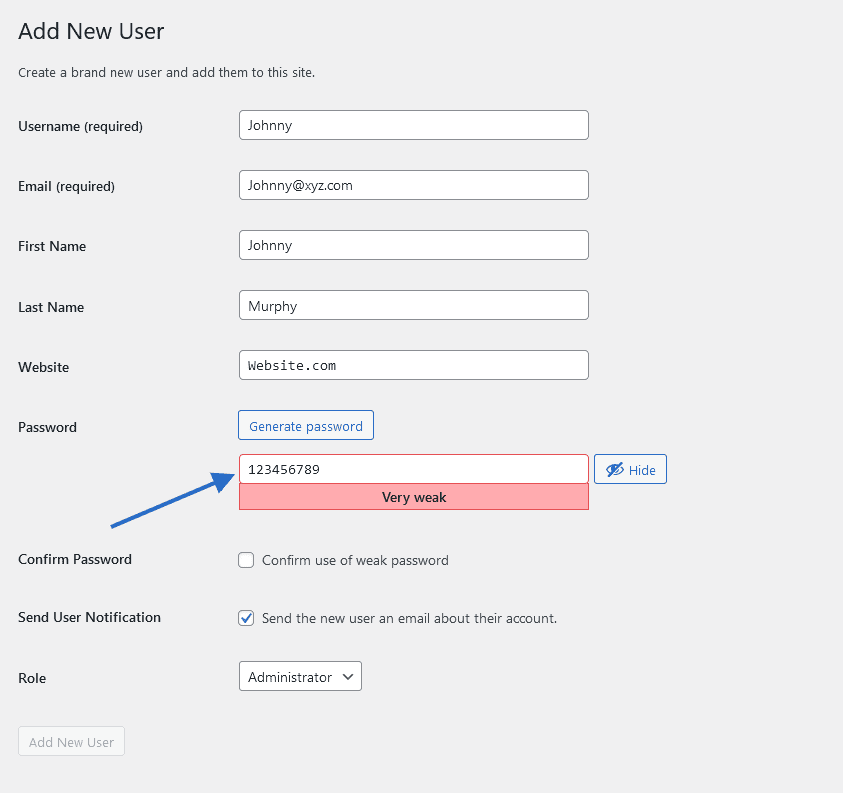Click the 'Confirm use of weak password' text

point(355,560)
